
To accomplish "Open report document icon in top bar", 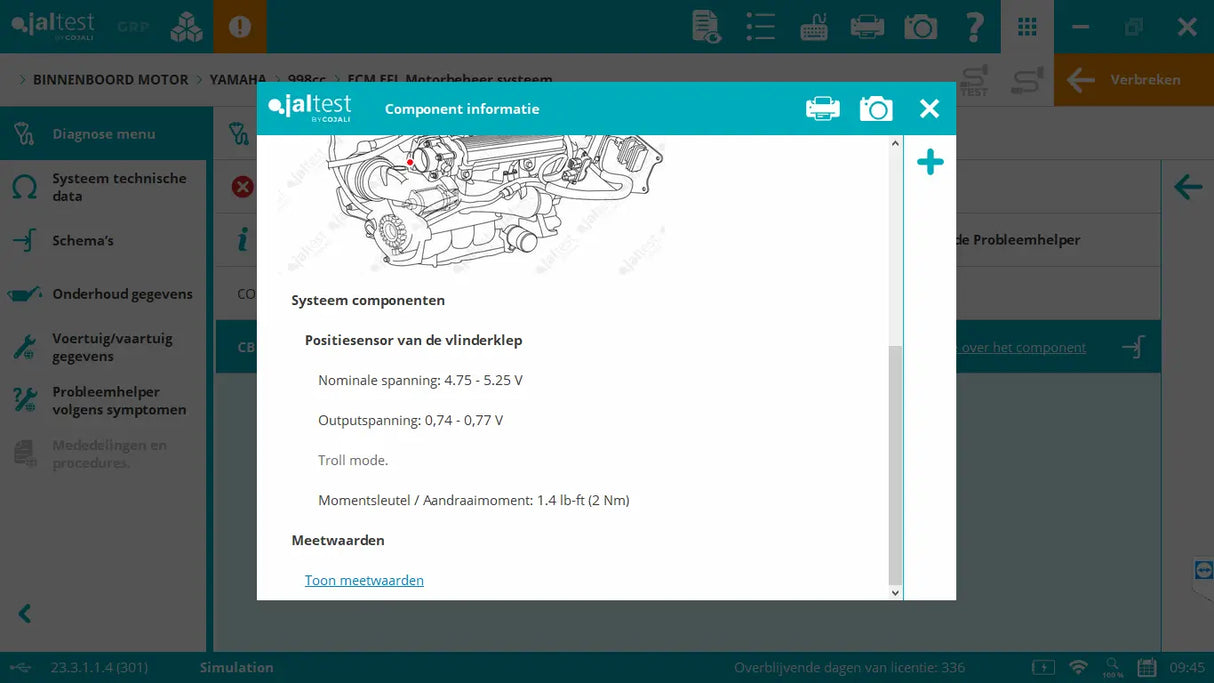I will (x=706, y=27).
